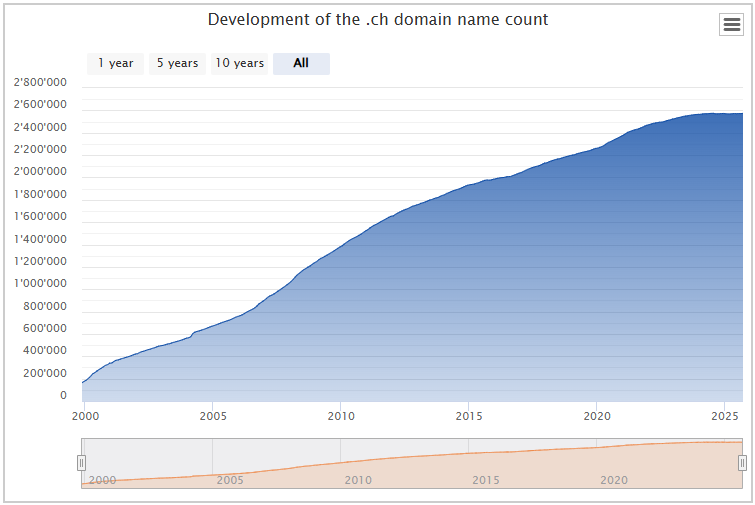Click the chart title about .ch domain count

pyautogui.click(x=377, y=20)
